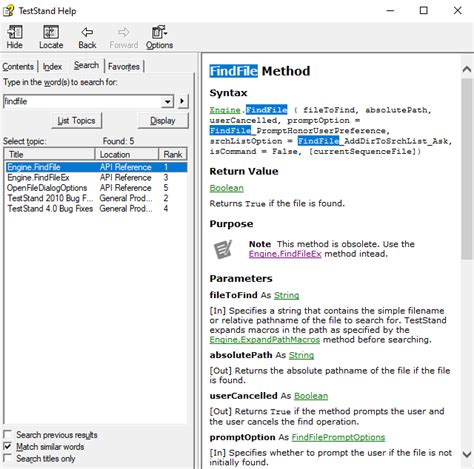
Task: Click the search words input field
Action: (x=83, y=101)
